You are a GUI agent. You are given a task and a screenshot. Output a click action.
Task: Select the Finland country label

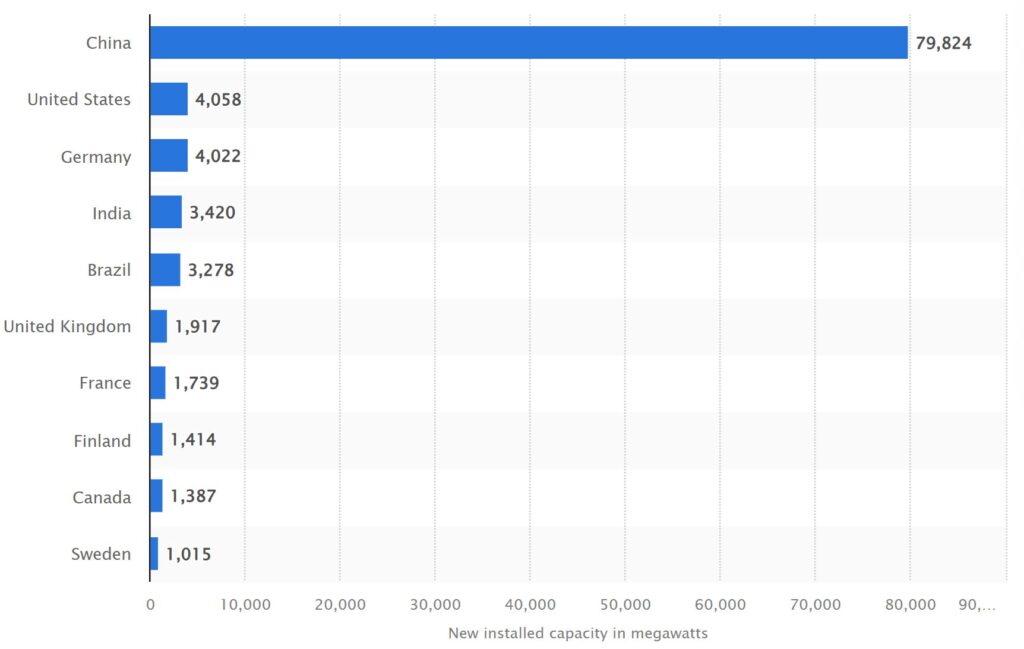pyautogui.click(x=102, y=441)
